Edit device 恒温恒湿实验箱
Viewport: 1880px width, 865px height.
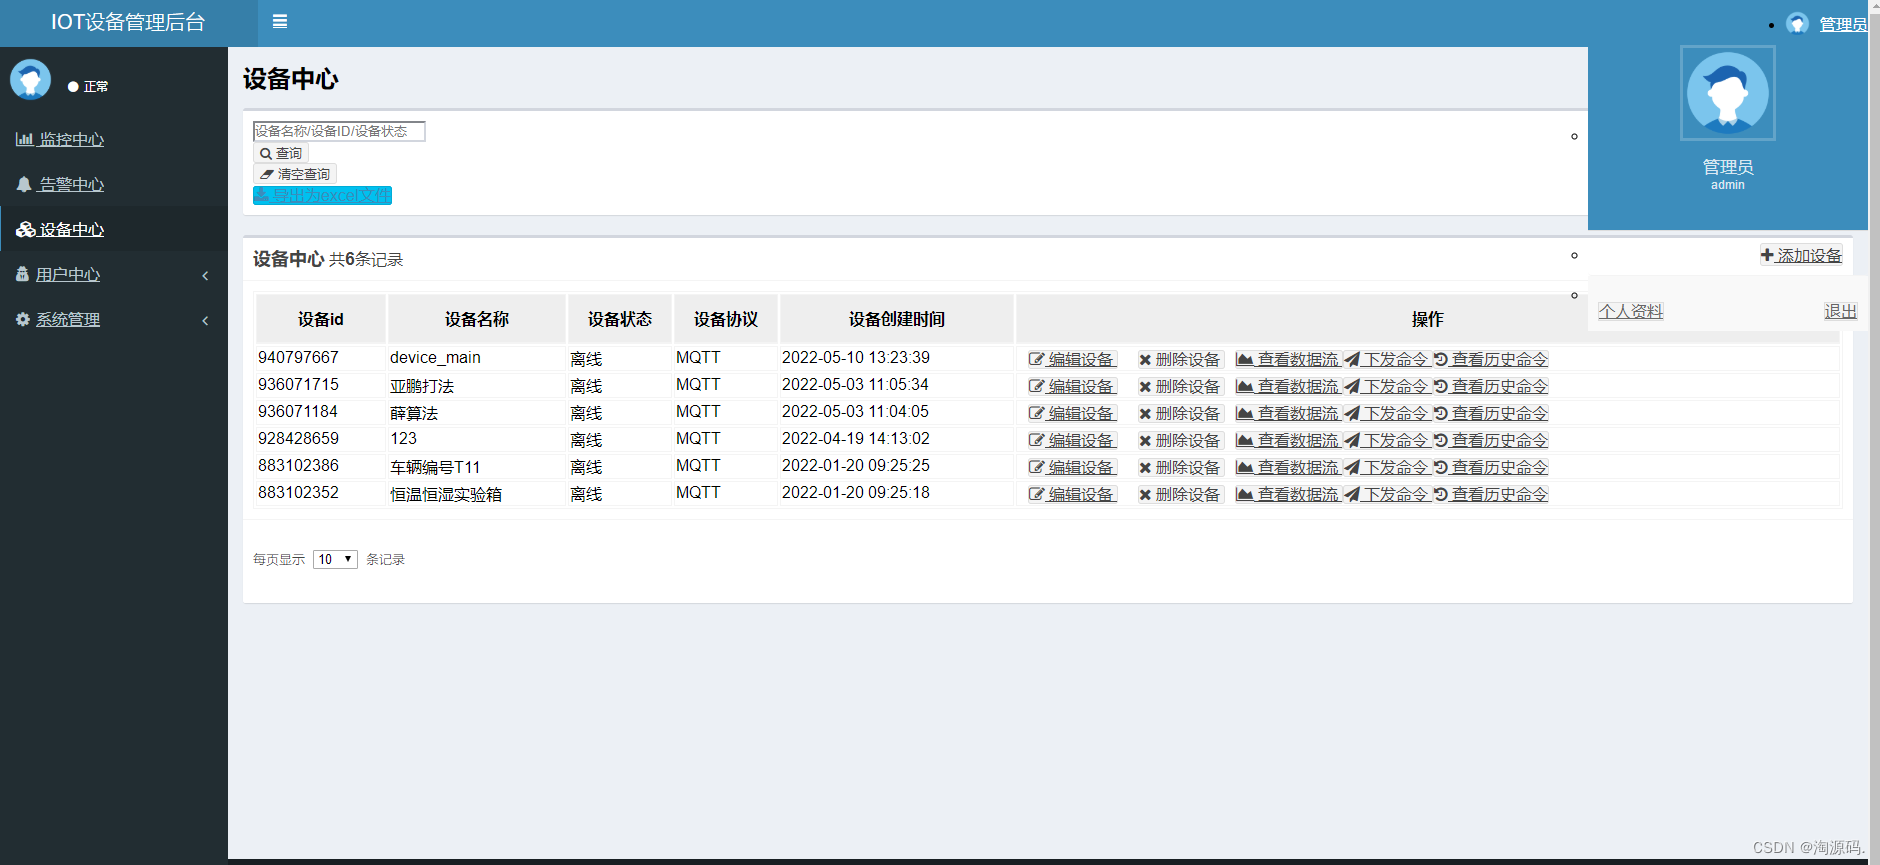pos(1072,494)
